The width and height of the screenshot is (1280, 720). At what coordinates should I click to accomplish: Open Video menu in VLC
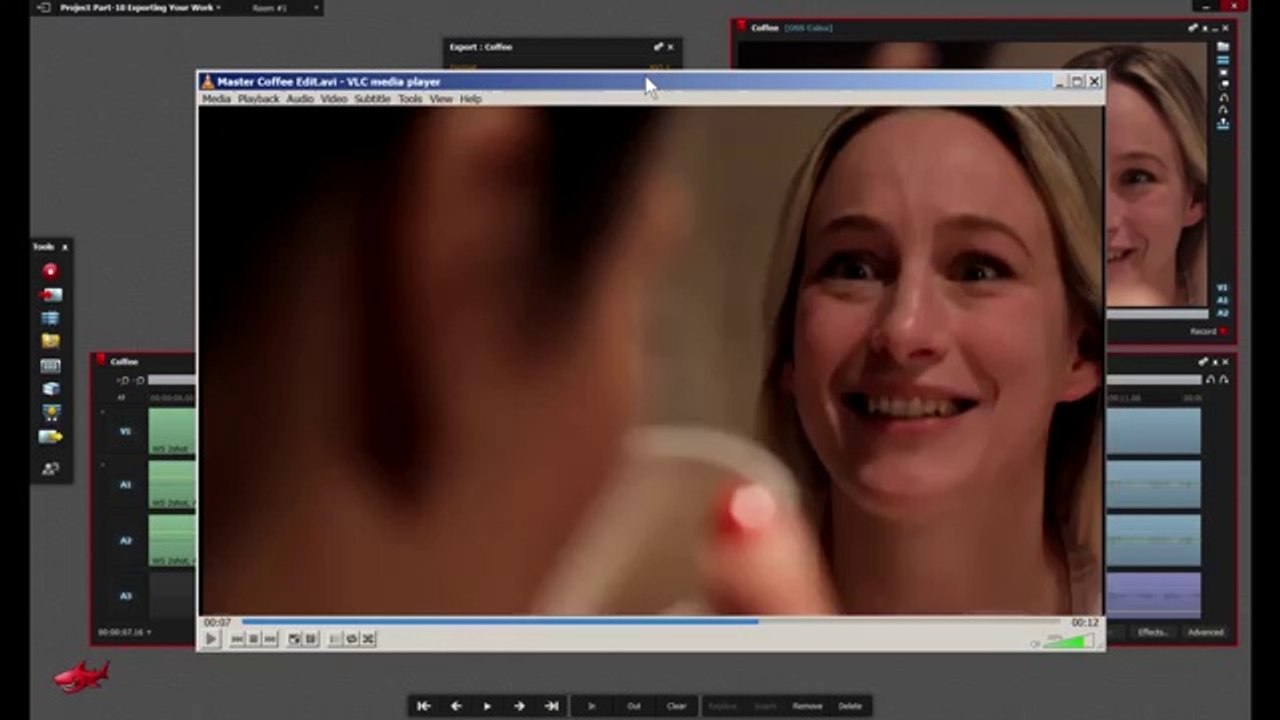(333, 99)
